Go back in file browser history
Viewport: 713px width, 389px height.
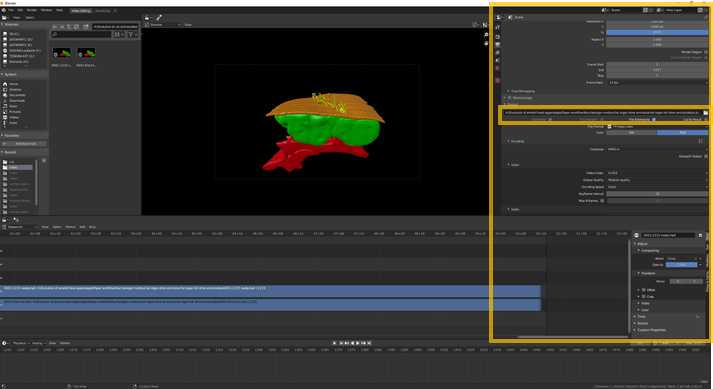(x=55, y=26)
